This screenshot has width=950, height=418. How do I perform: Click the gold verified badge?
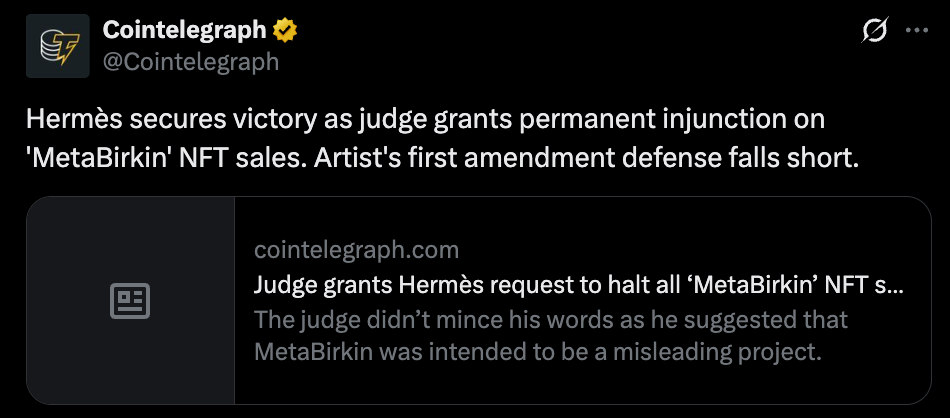click(285, 31)
